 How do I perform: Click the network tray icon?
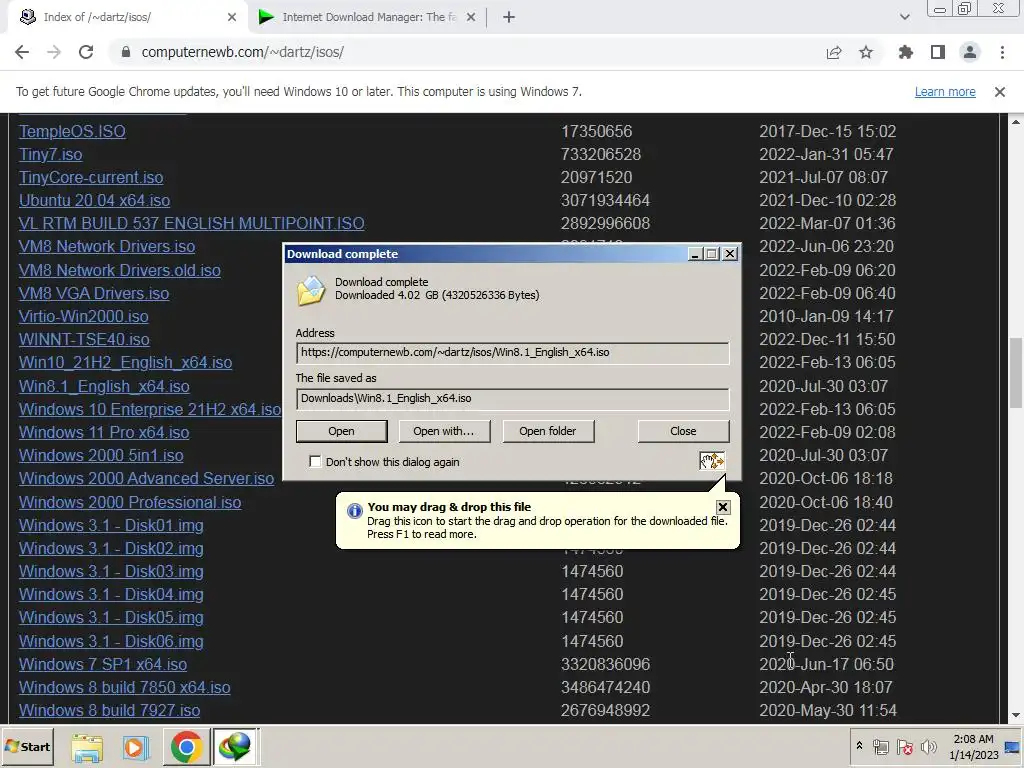point(880,746)
